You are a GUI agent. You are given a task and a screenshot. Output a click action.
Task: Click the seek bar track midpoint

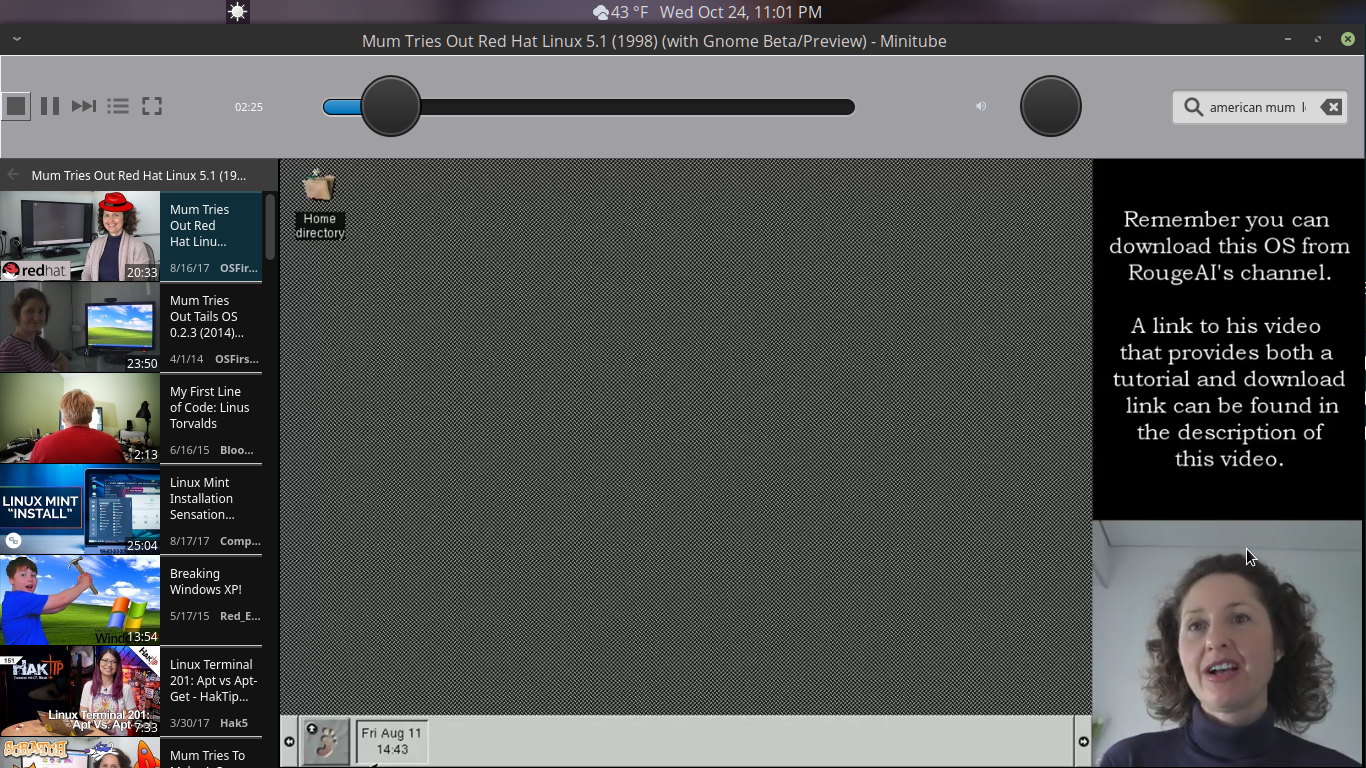click(x=589, y=107)
